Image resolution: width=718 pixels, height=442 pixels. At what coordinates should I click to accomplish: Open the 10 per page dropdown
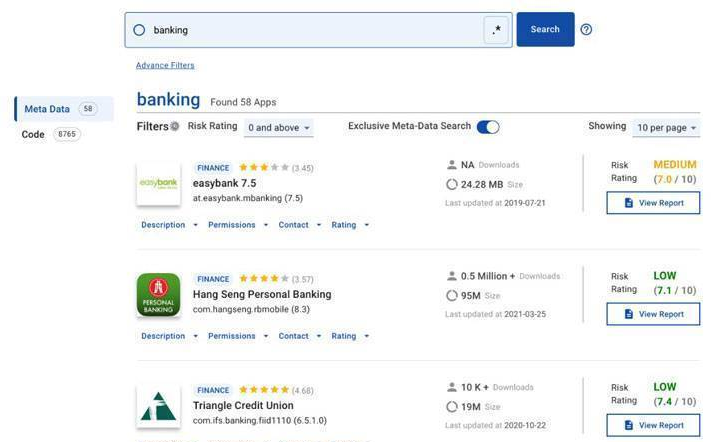coord(666,128)
